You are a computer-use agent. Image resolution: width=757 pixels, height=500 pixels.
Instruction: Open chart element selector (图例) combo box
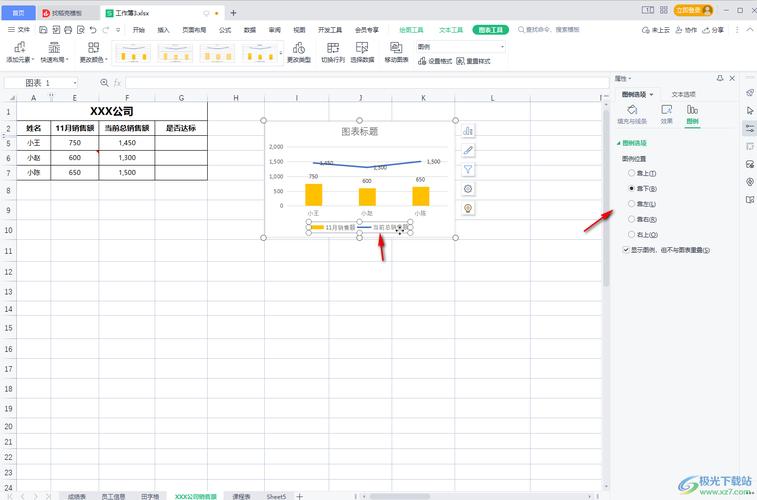[461, 47]
